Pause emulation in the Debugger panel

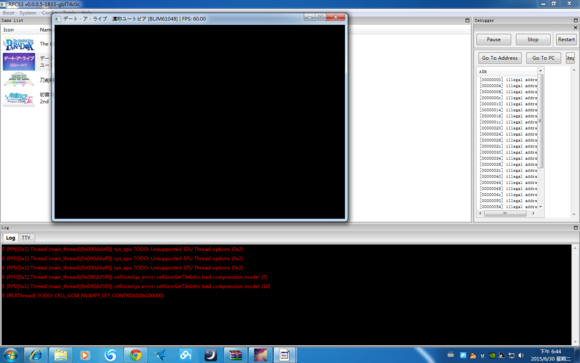(493, 39)
